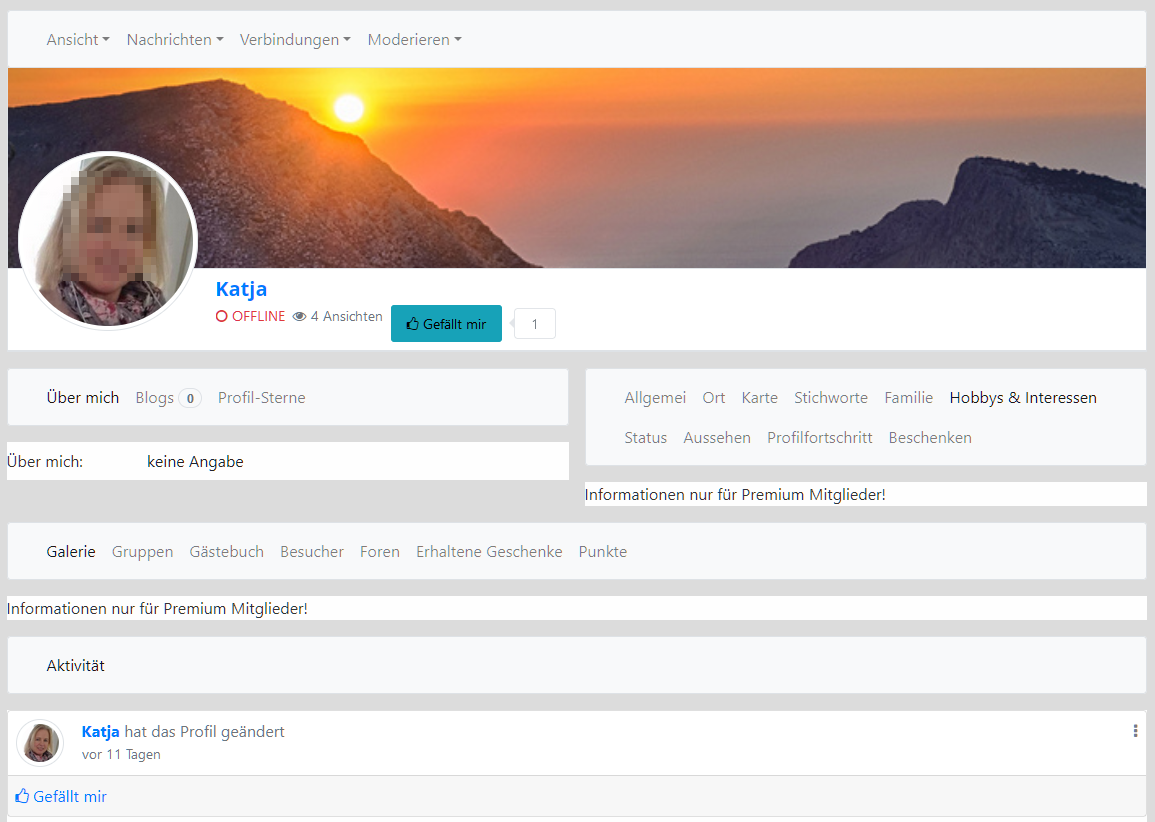
Task: Click the 'vor 11 Tagen' timestamp
Action: coord(121,754)
